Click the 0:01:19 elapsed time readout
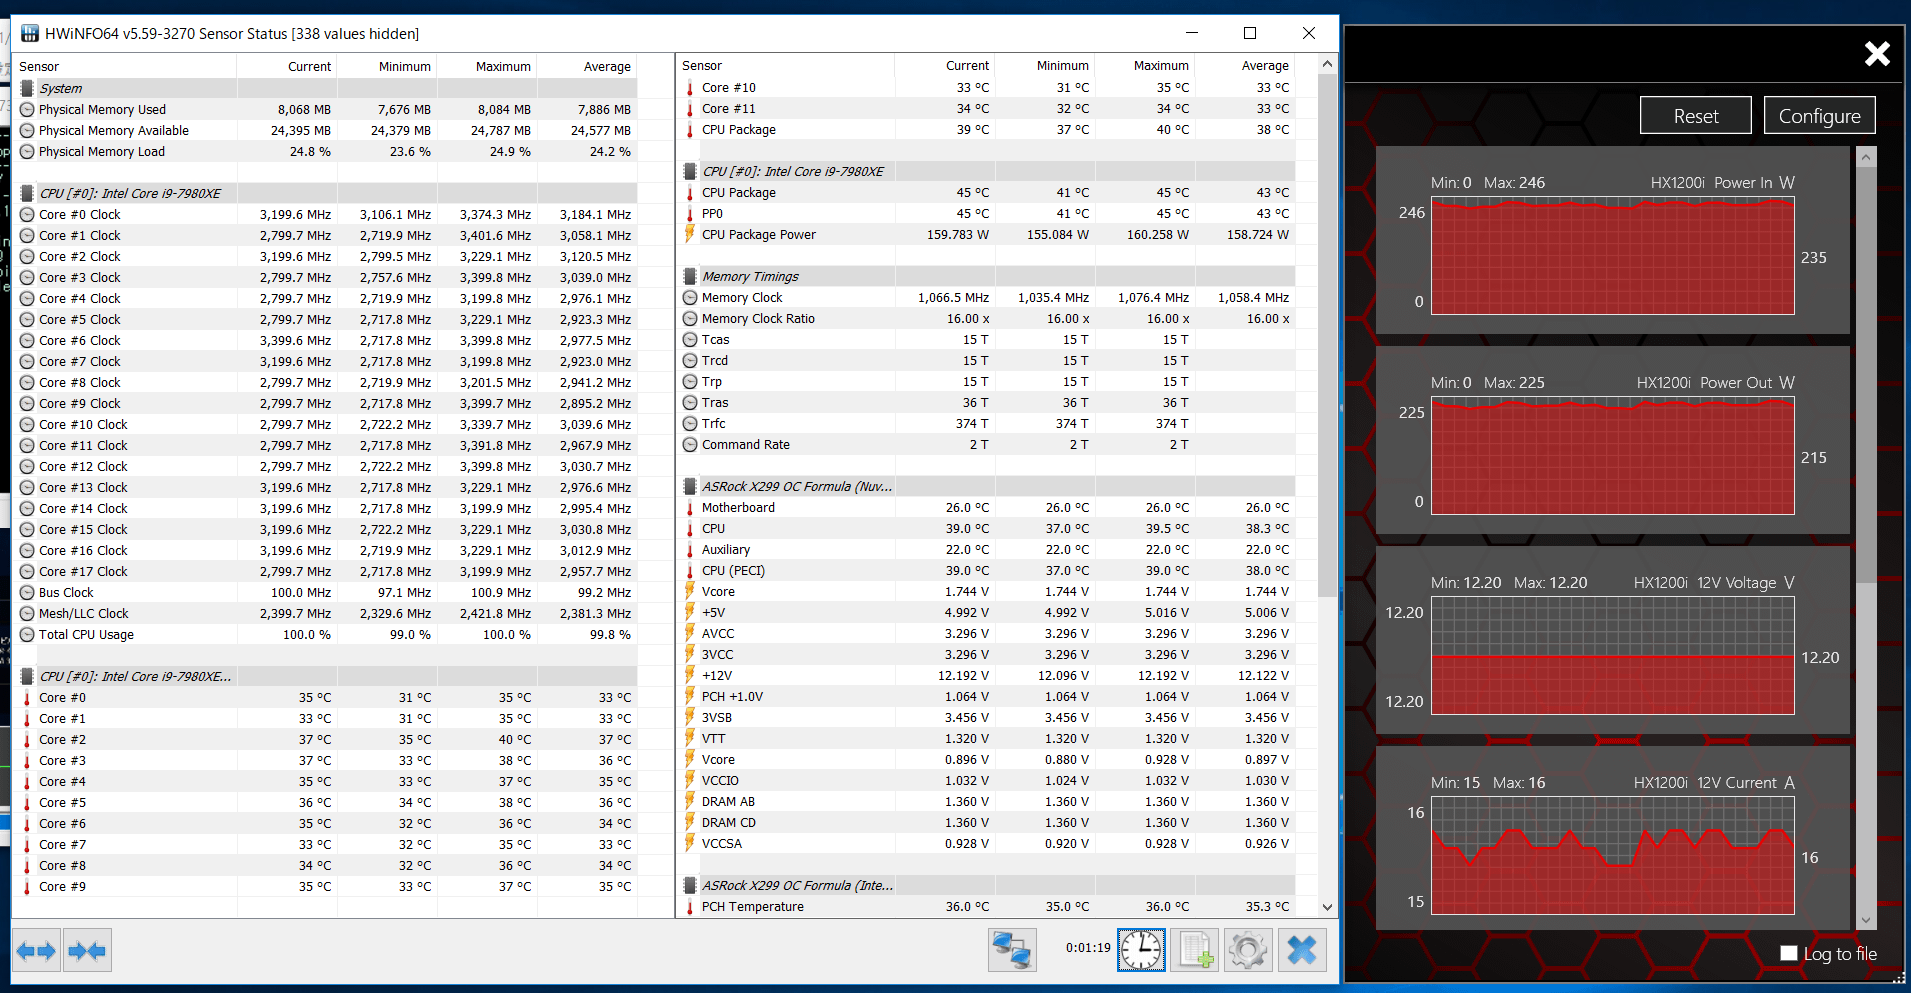This screenshot has height=993, width=1911. coord(1087,947)
